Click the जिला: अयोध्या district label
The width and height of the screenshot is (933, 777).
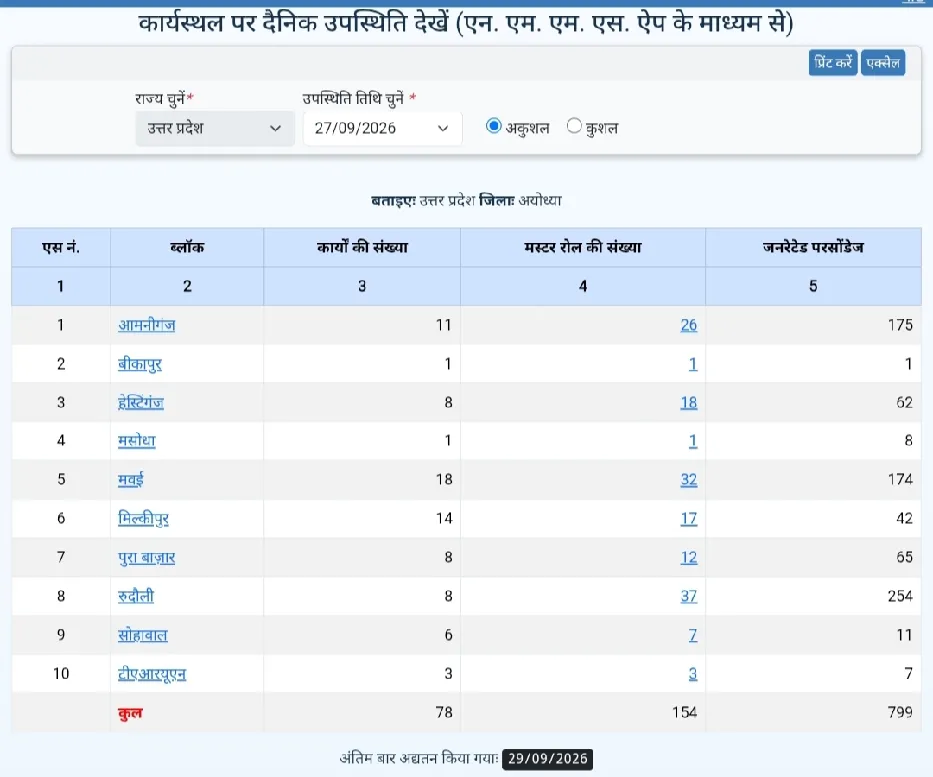coord(520,200)
